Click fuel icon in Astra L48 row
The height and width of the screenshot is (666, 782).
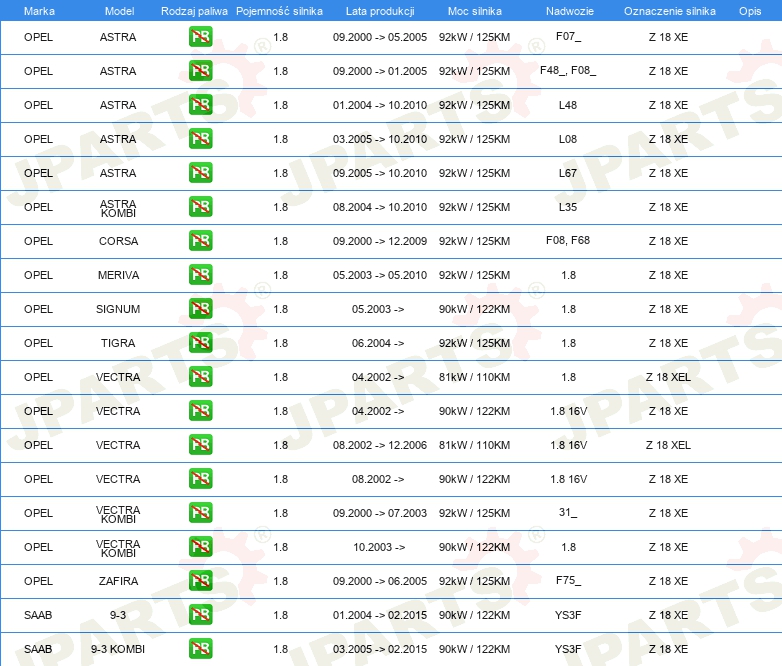pos(200,105)
